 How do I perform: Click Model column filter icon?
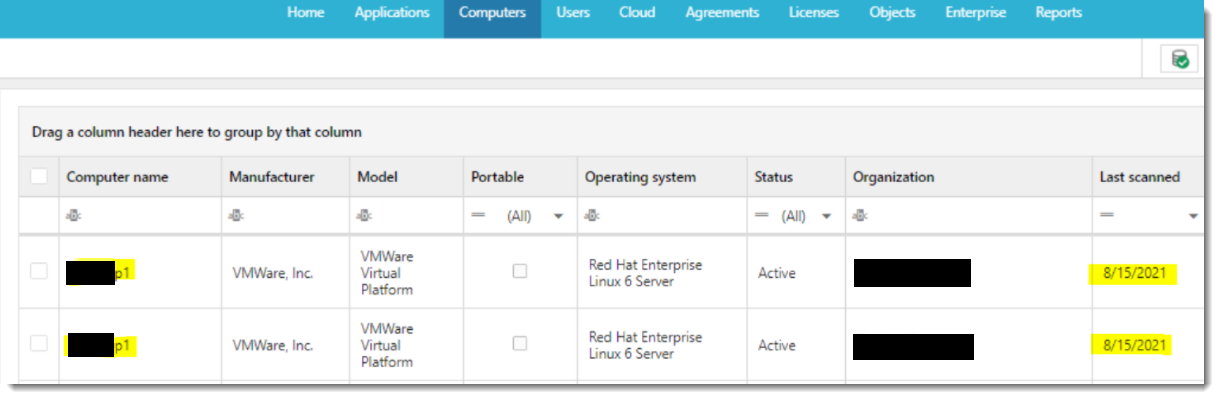coord(364,215)
